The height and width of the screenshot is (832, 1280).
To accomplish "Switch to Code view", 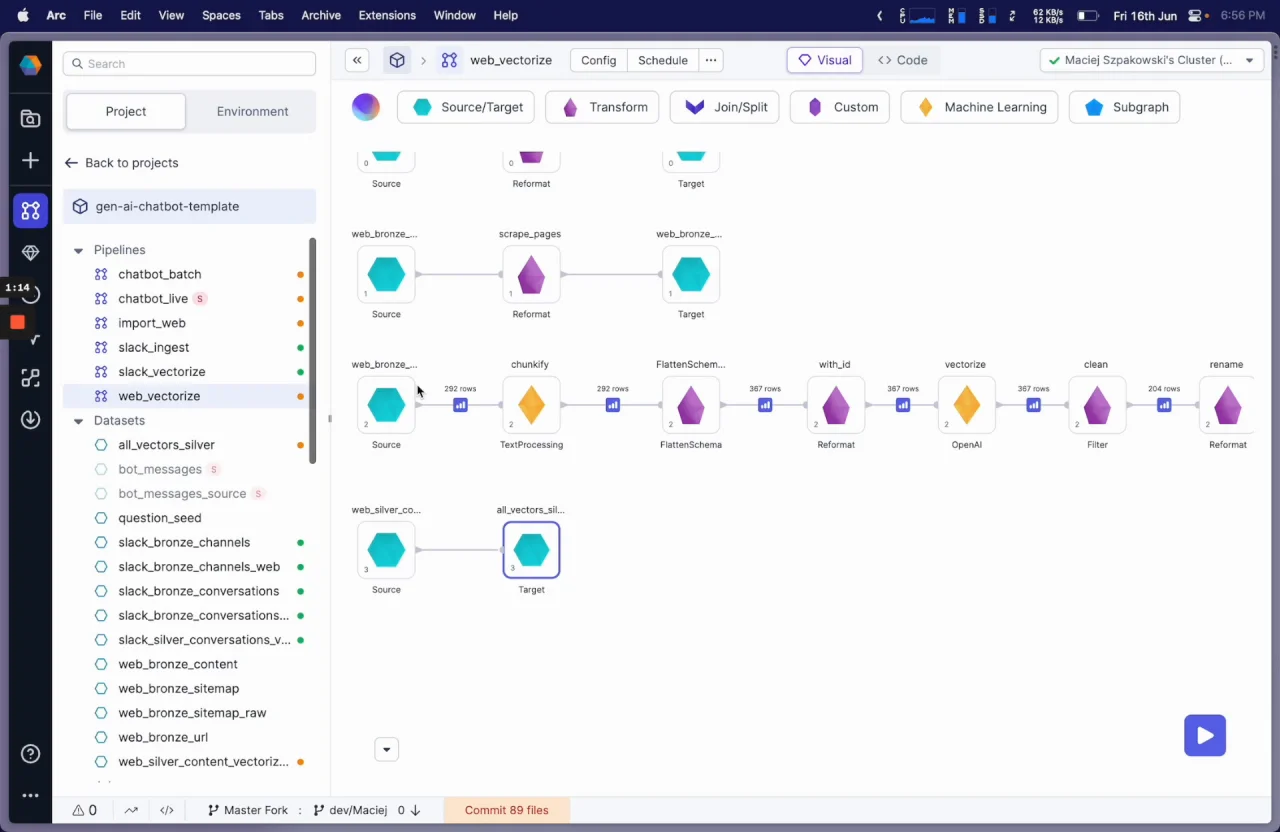I will [902, 60].
